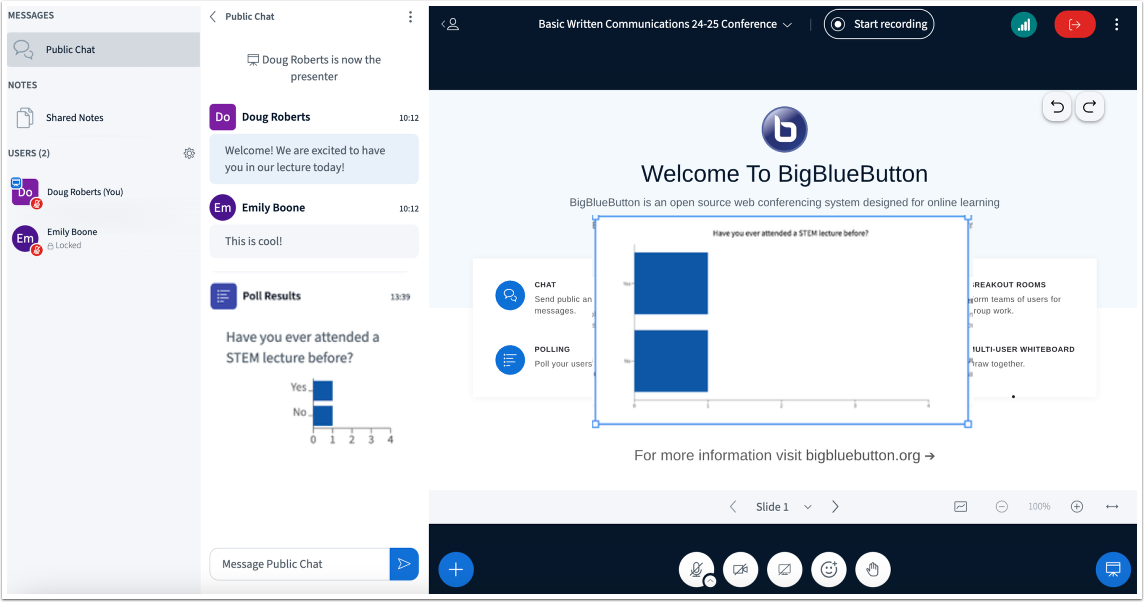Open Shared Notes
The width and height of the screenshot is (1144, 602).
tap(103, 117)
